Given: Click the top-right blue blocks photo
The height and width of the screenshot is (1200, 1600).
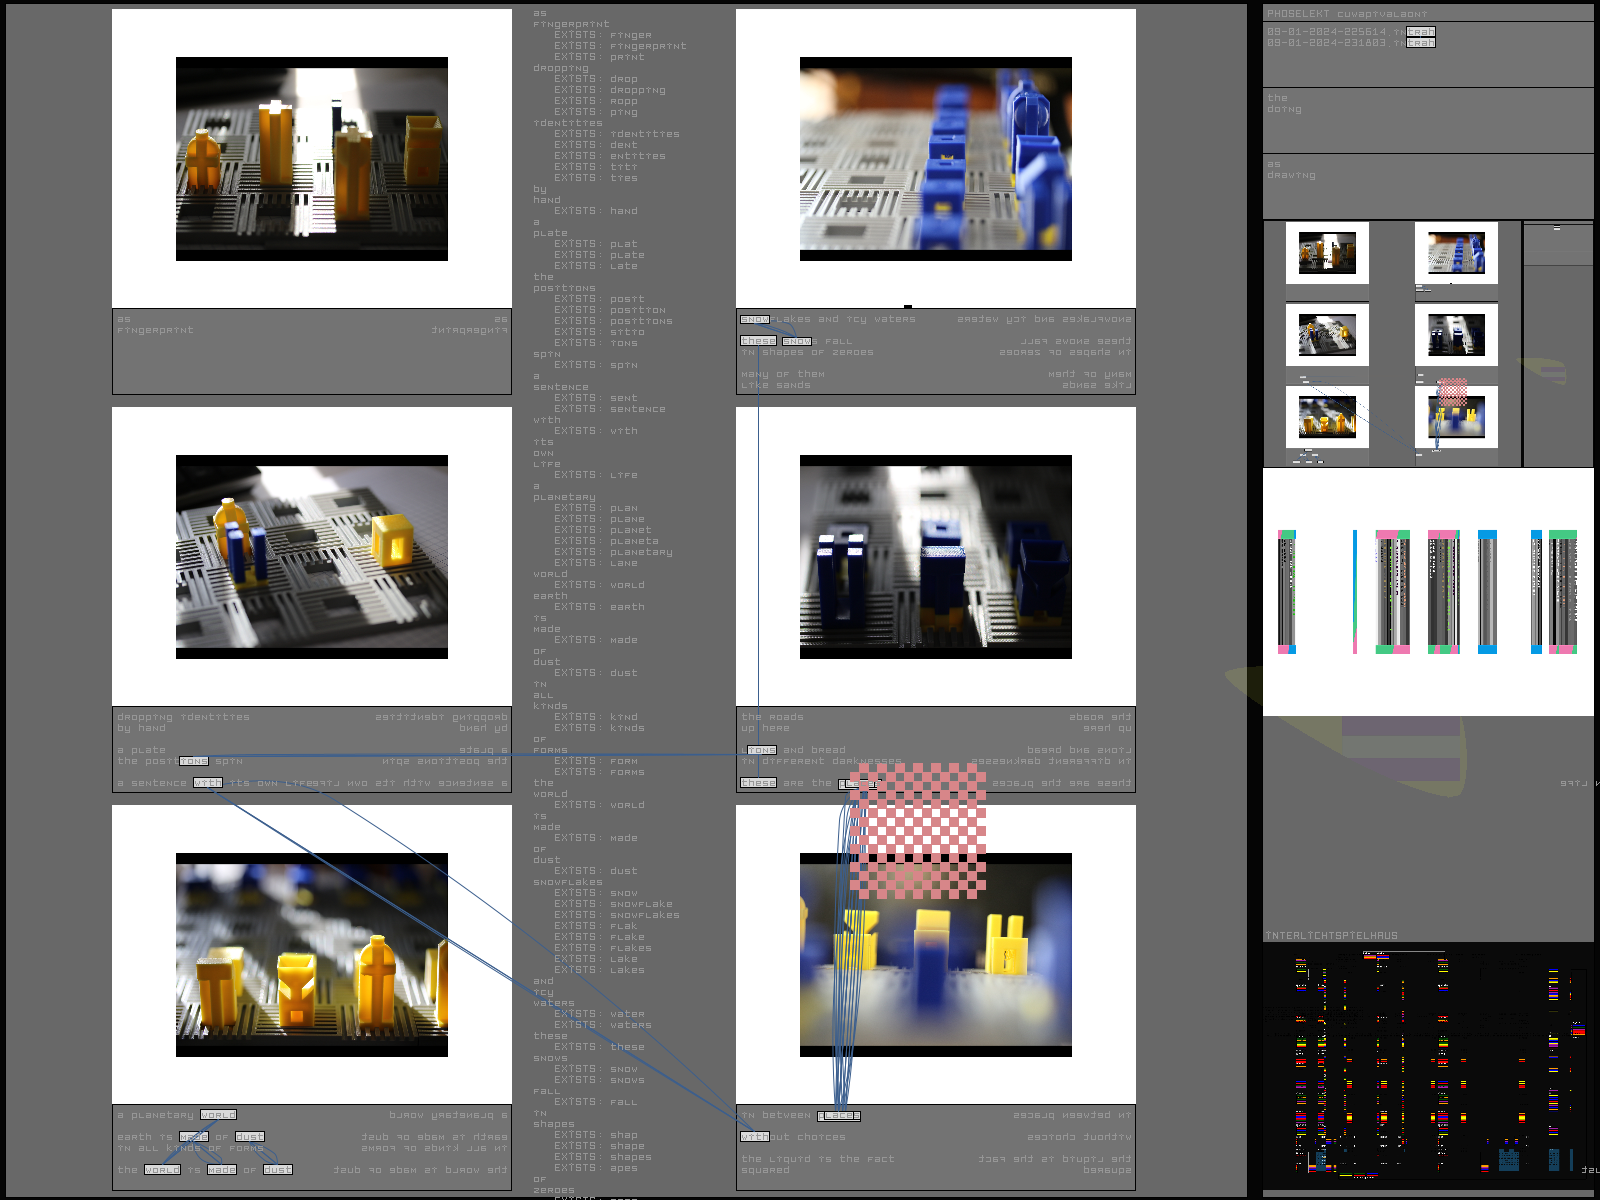Looking at the screenshot, I should click(935, 158).
